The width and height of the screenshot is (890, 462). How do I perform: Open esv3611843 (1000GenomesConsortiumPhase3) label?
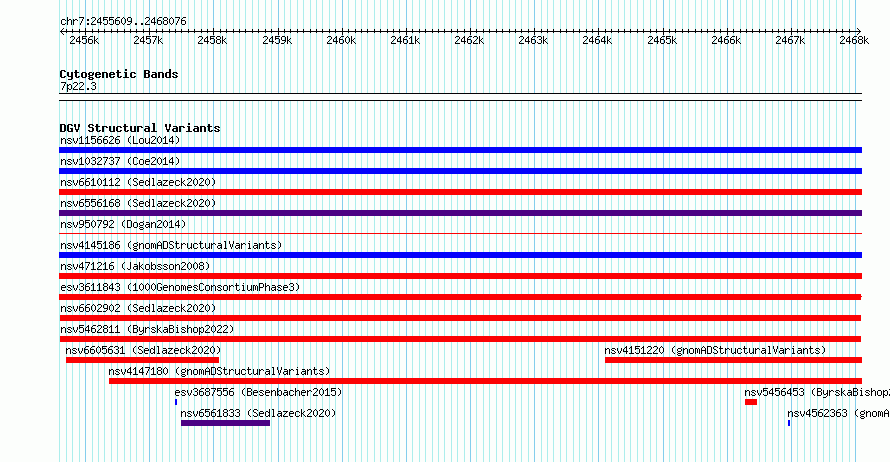tap(180, 287)
